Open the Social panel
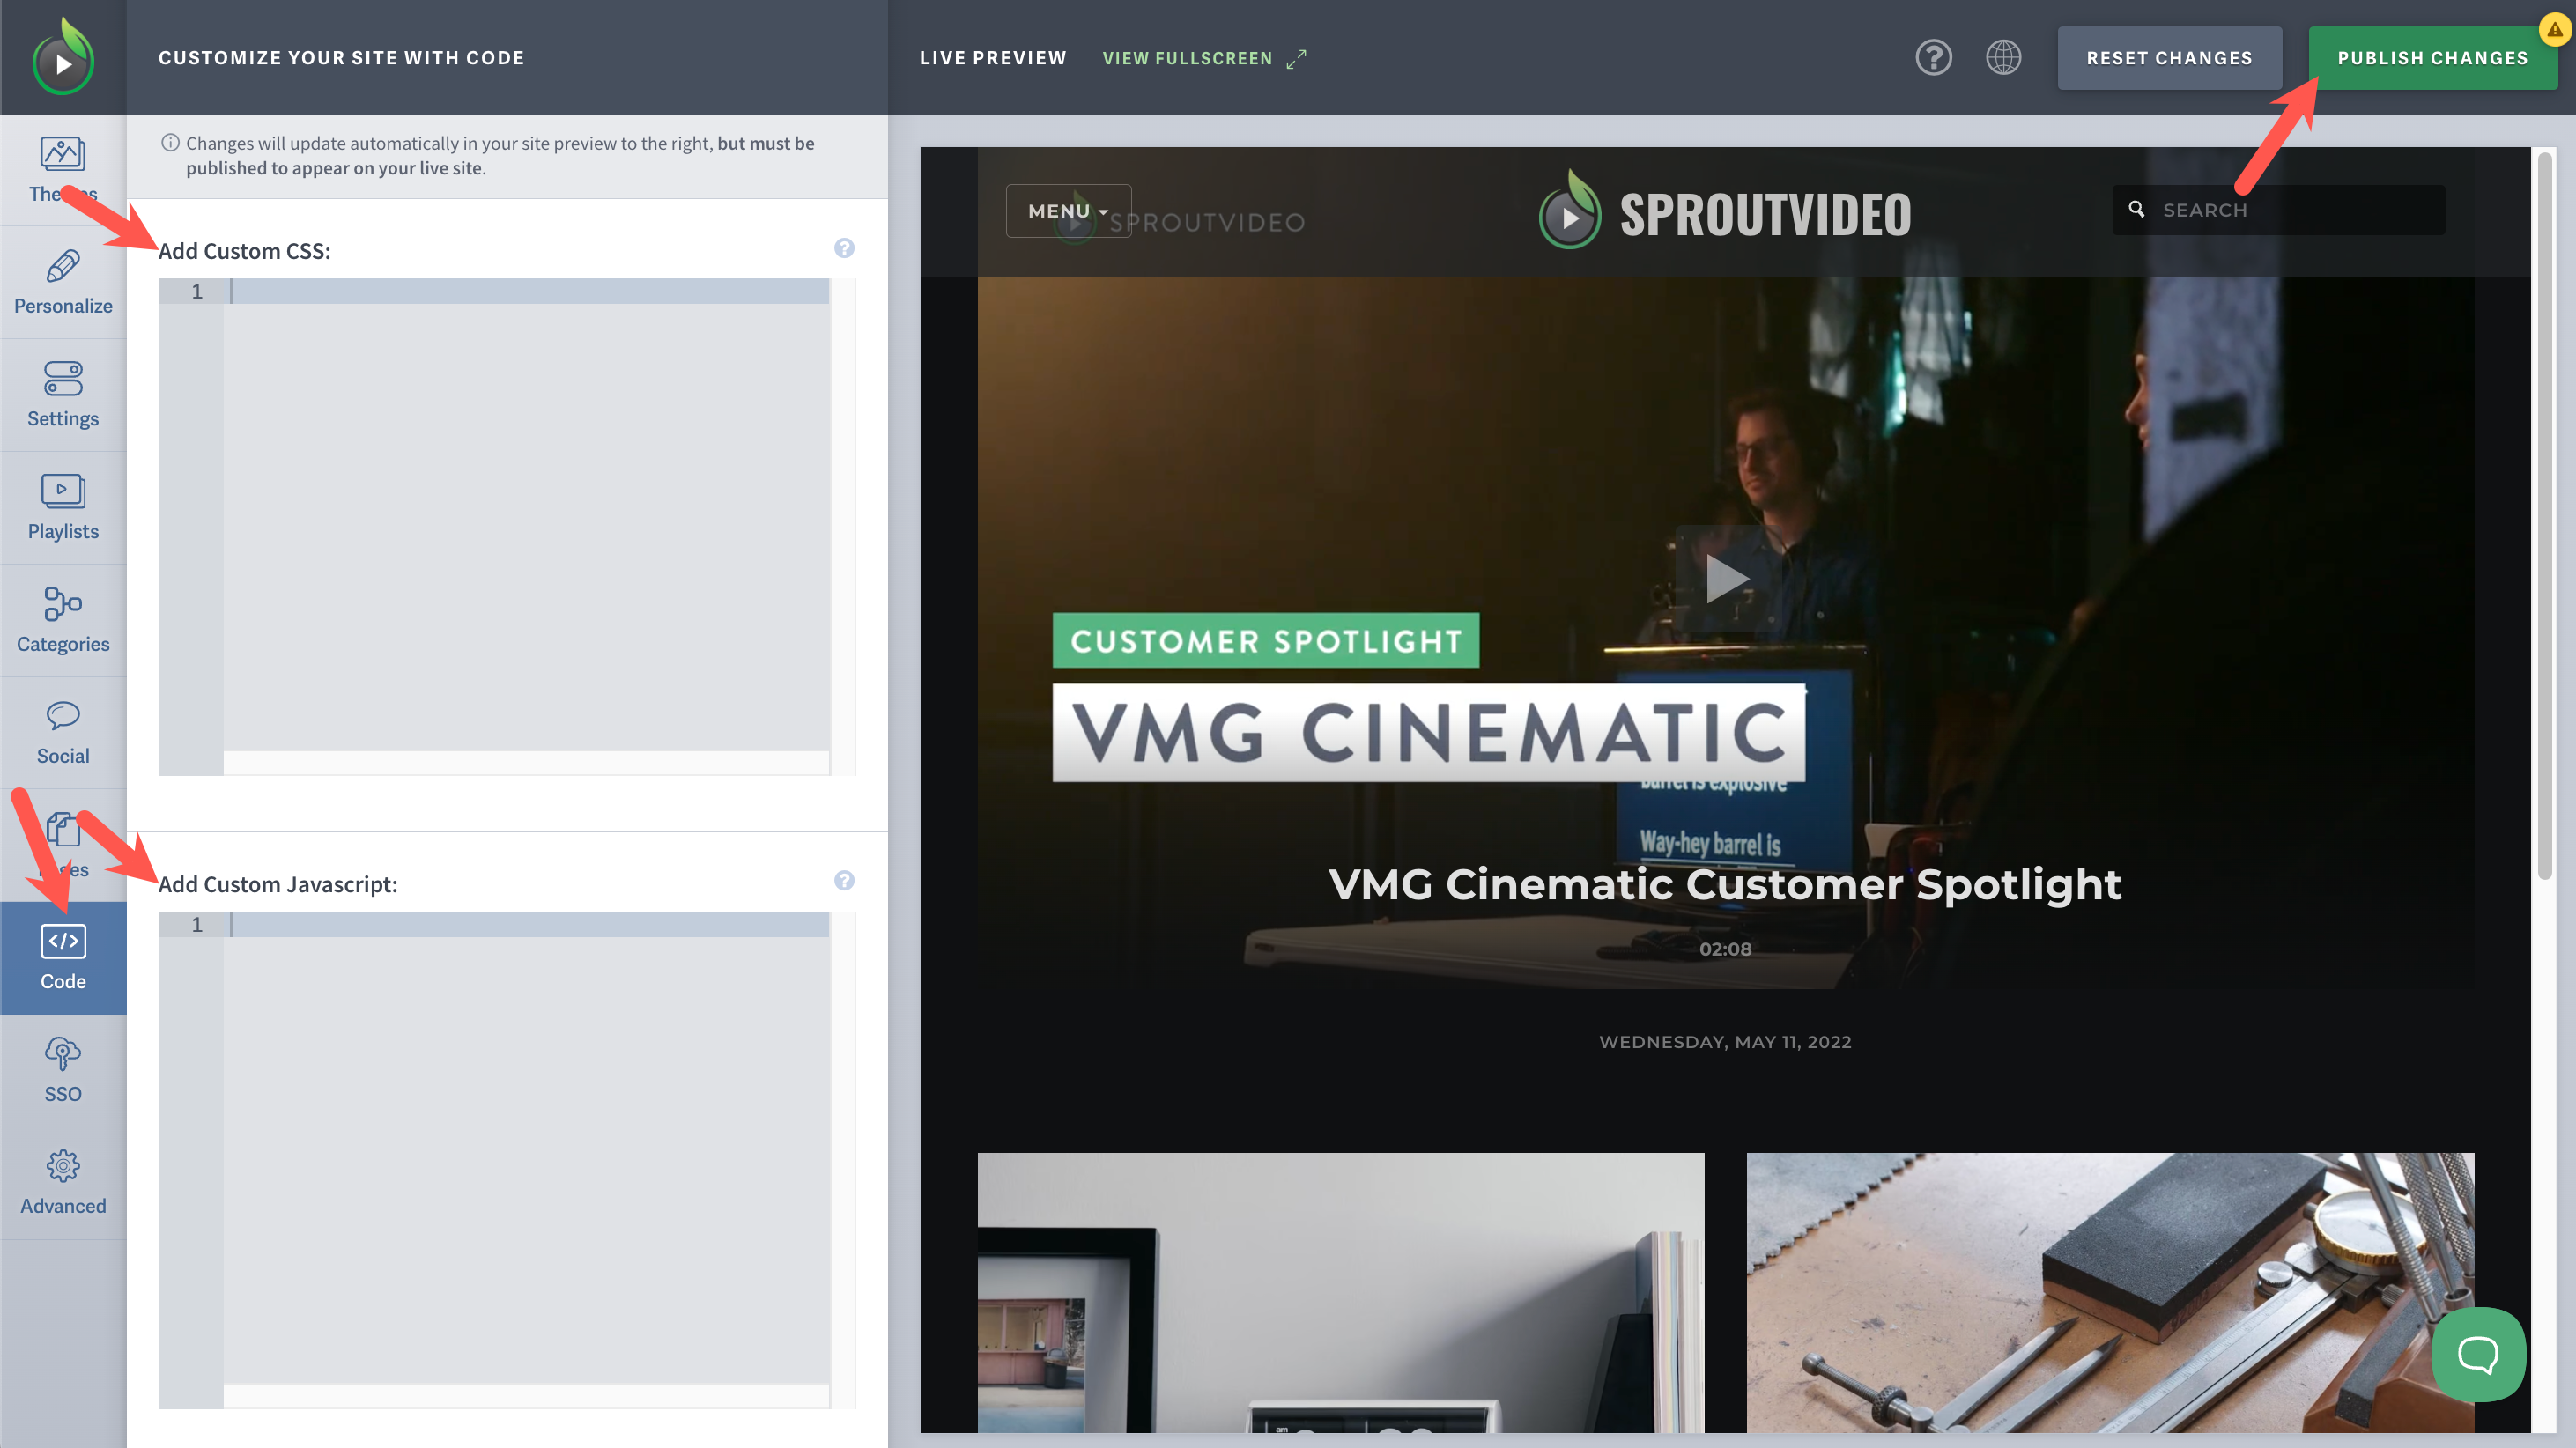This screenshot has height=1448, width=2576. click(x=62, y=731)
